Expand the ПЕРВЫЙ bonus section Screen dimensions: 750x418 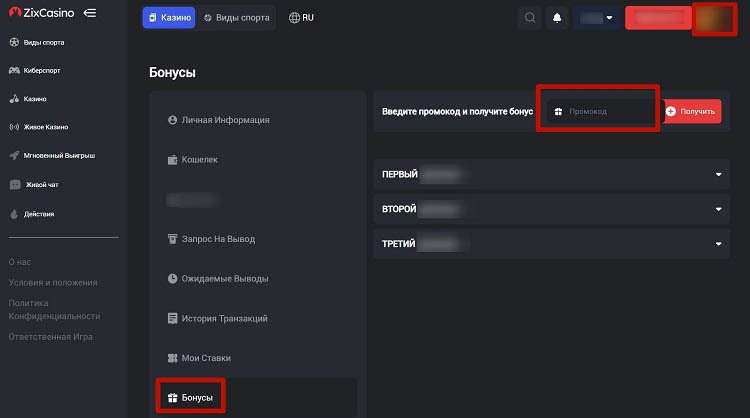[x=547, y=175]
